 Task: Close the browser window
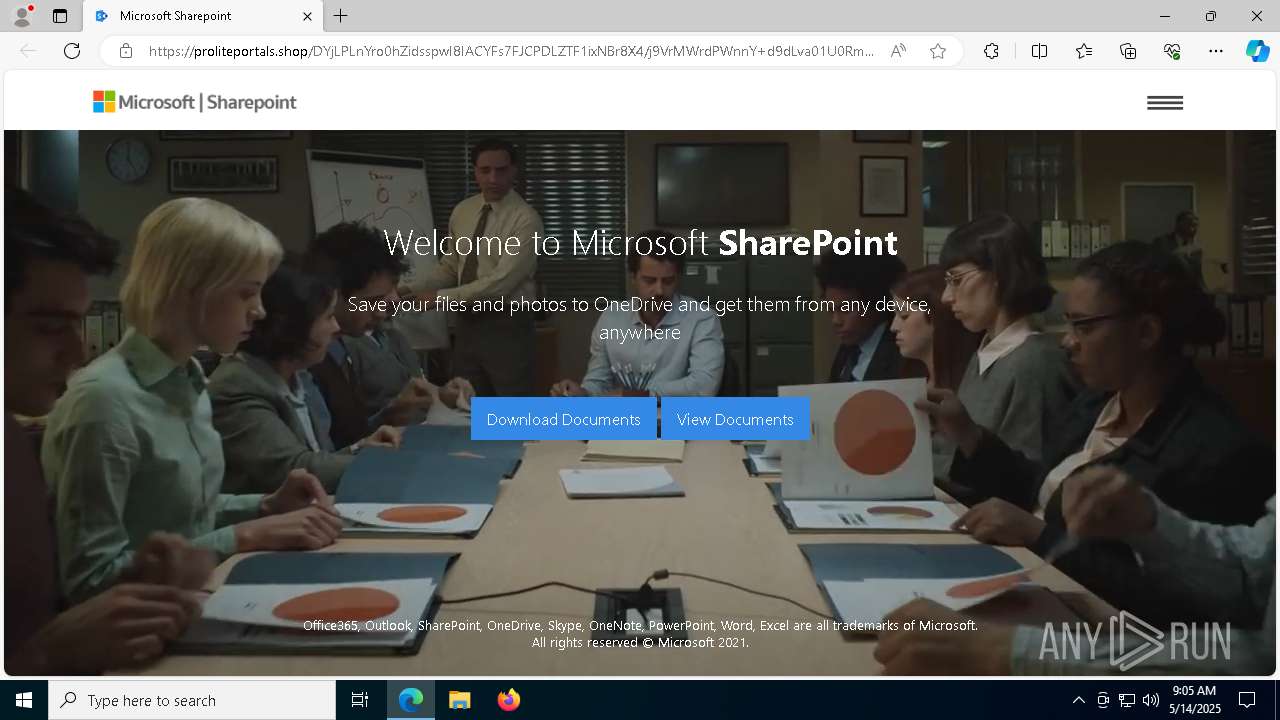coord(1257,16)
